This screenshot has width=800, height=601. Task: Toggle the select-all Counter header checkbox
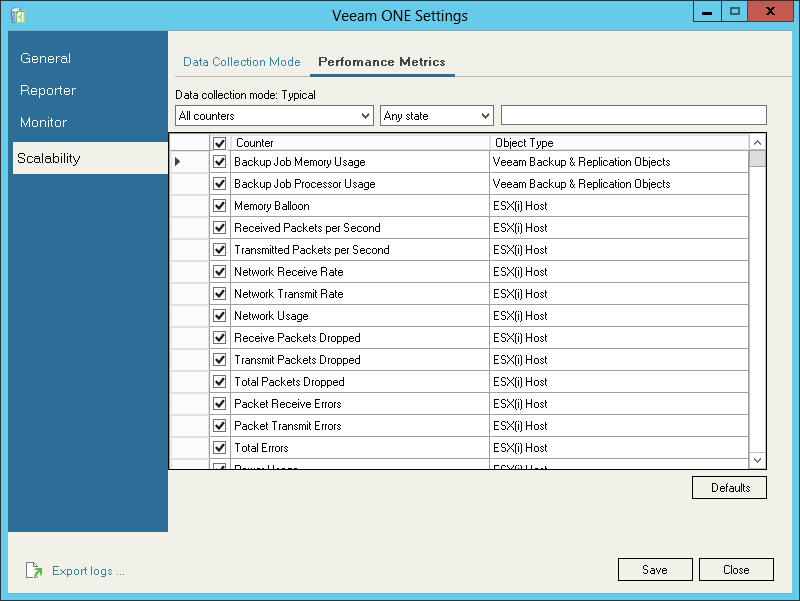click(x=219, y=143)
